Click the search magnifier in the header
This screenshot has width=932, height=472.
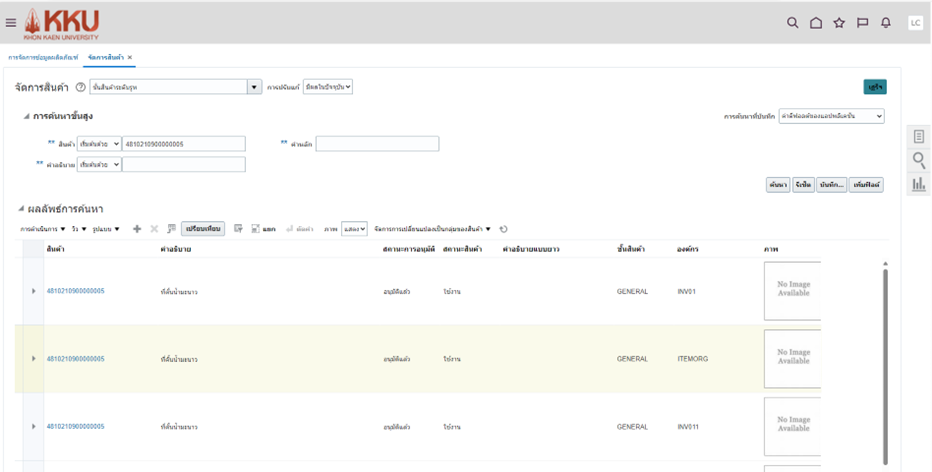(792, 23)
